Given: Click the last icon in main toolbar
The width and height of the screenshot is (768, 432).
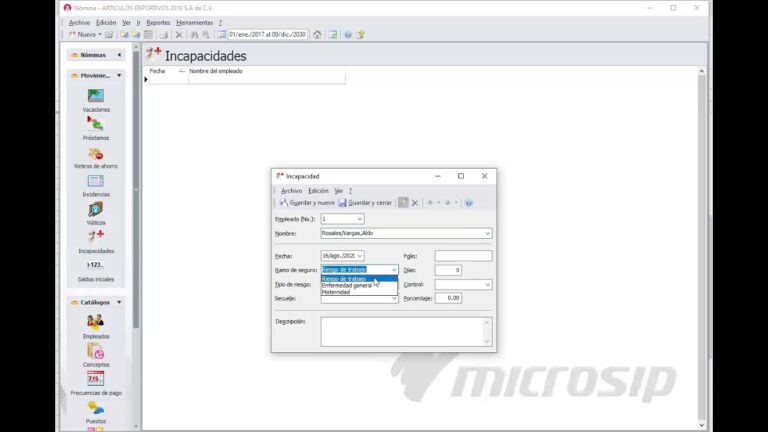Looking at the screenshot, I should pyautogui.click(x=360, y=35).
